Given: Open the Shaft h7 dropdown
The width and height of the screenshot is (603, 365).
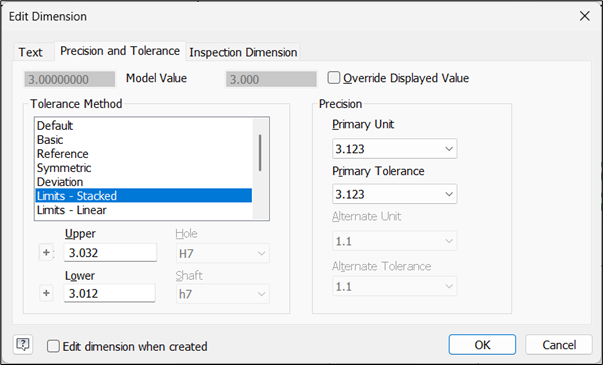Looking at the screenshot, I should 223,294.
